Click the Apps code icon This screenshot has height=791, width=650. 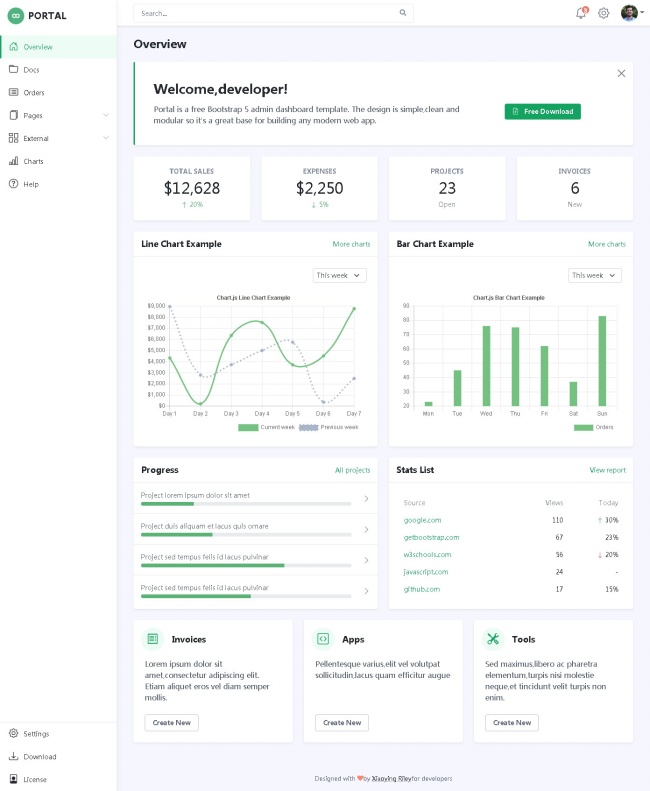click(323, 639)
